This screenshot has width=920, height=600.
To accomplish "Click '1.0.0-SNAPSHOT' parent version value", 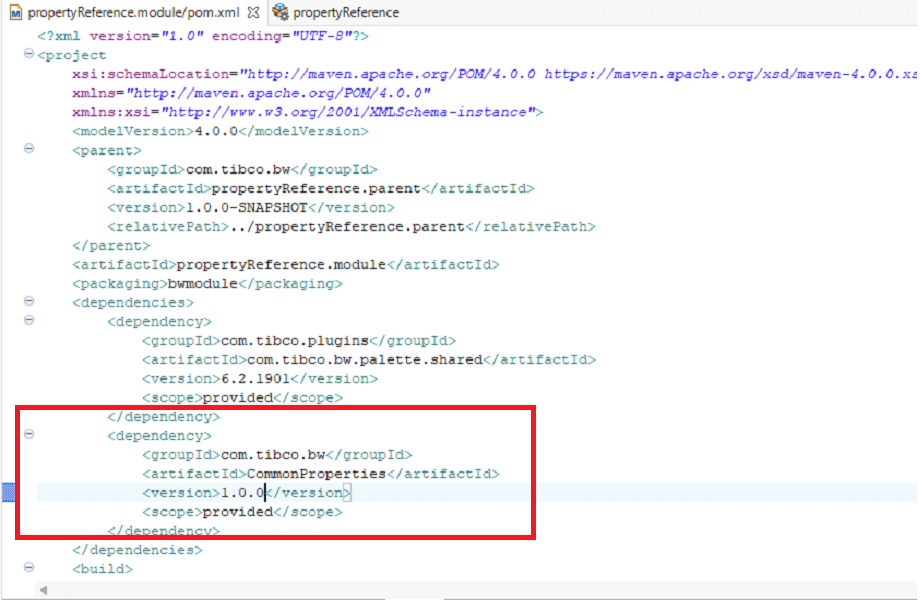I will tap(246, 208).
